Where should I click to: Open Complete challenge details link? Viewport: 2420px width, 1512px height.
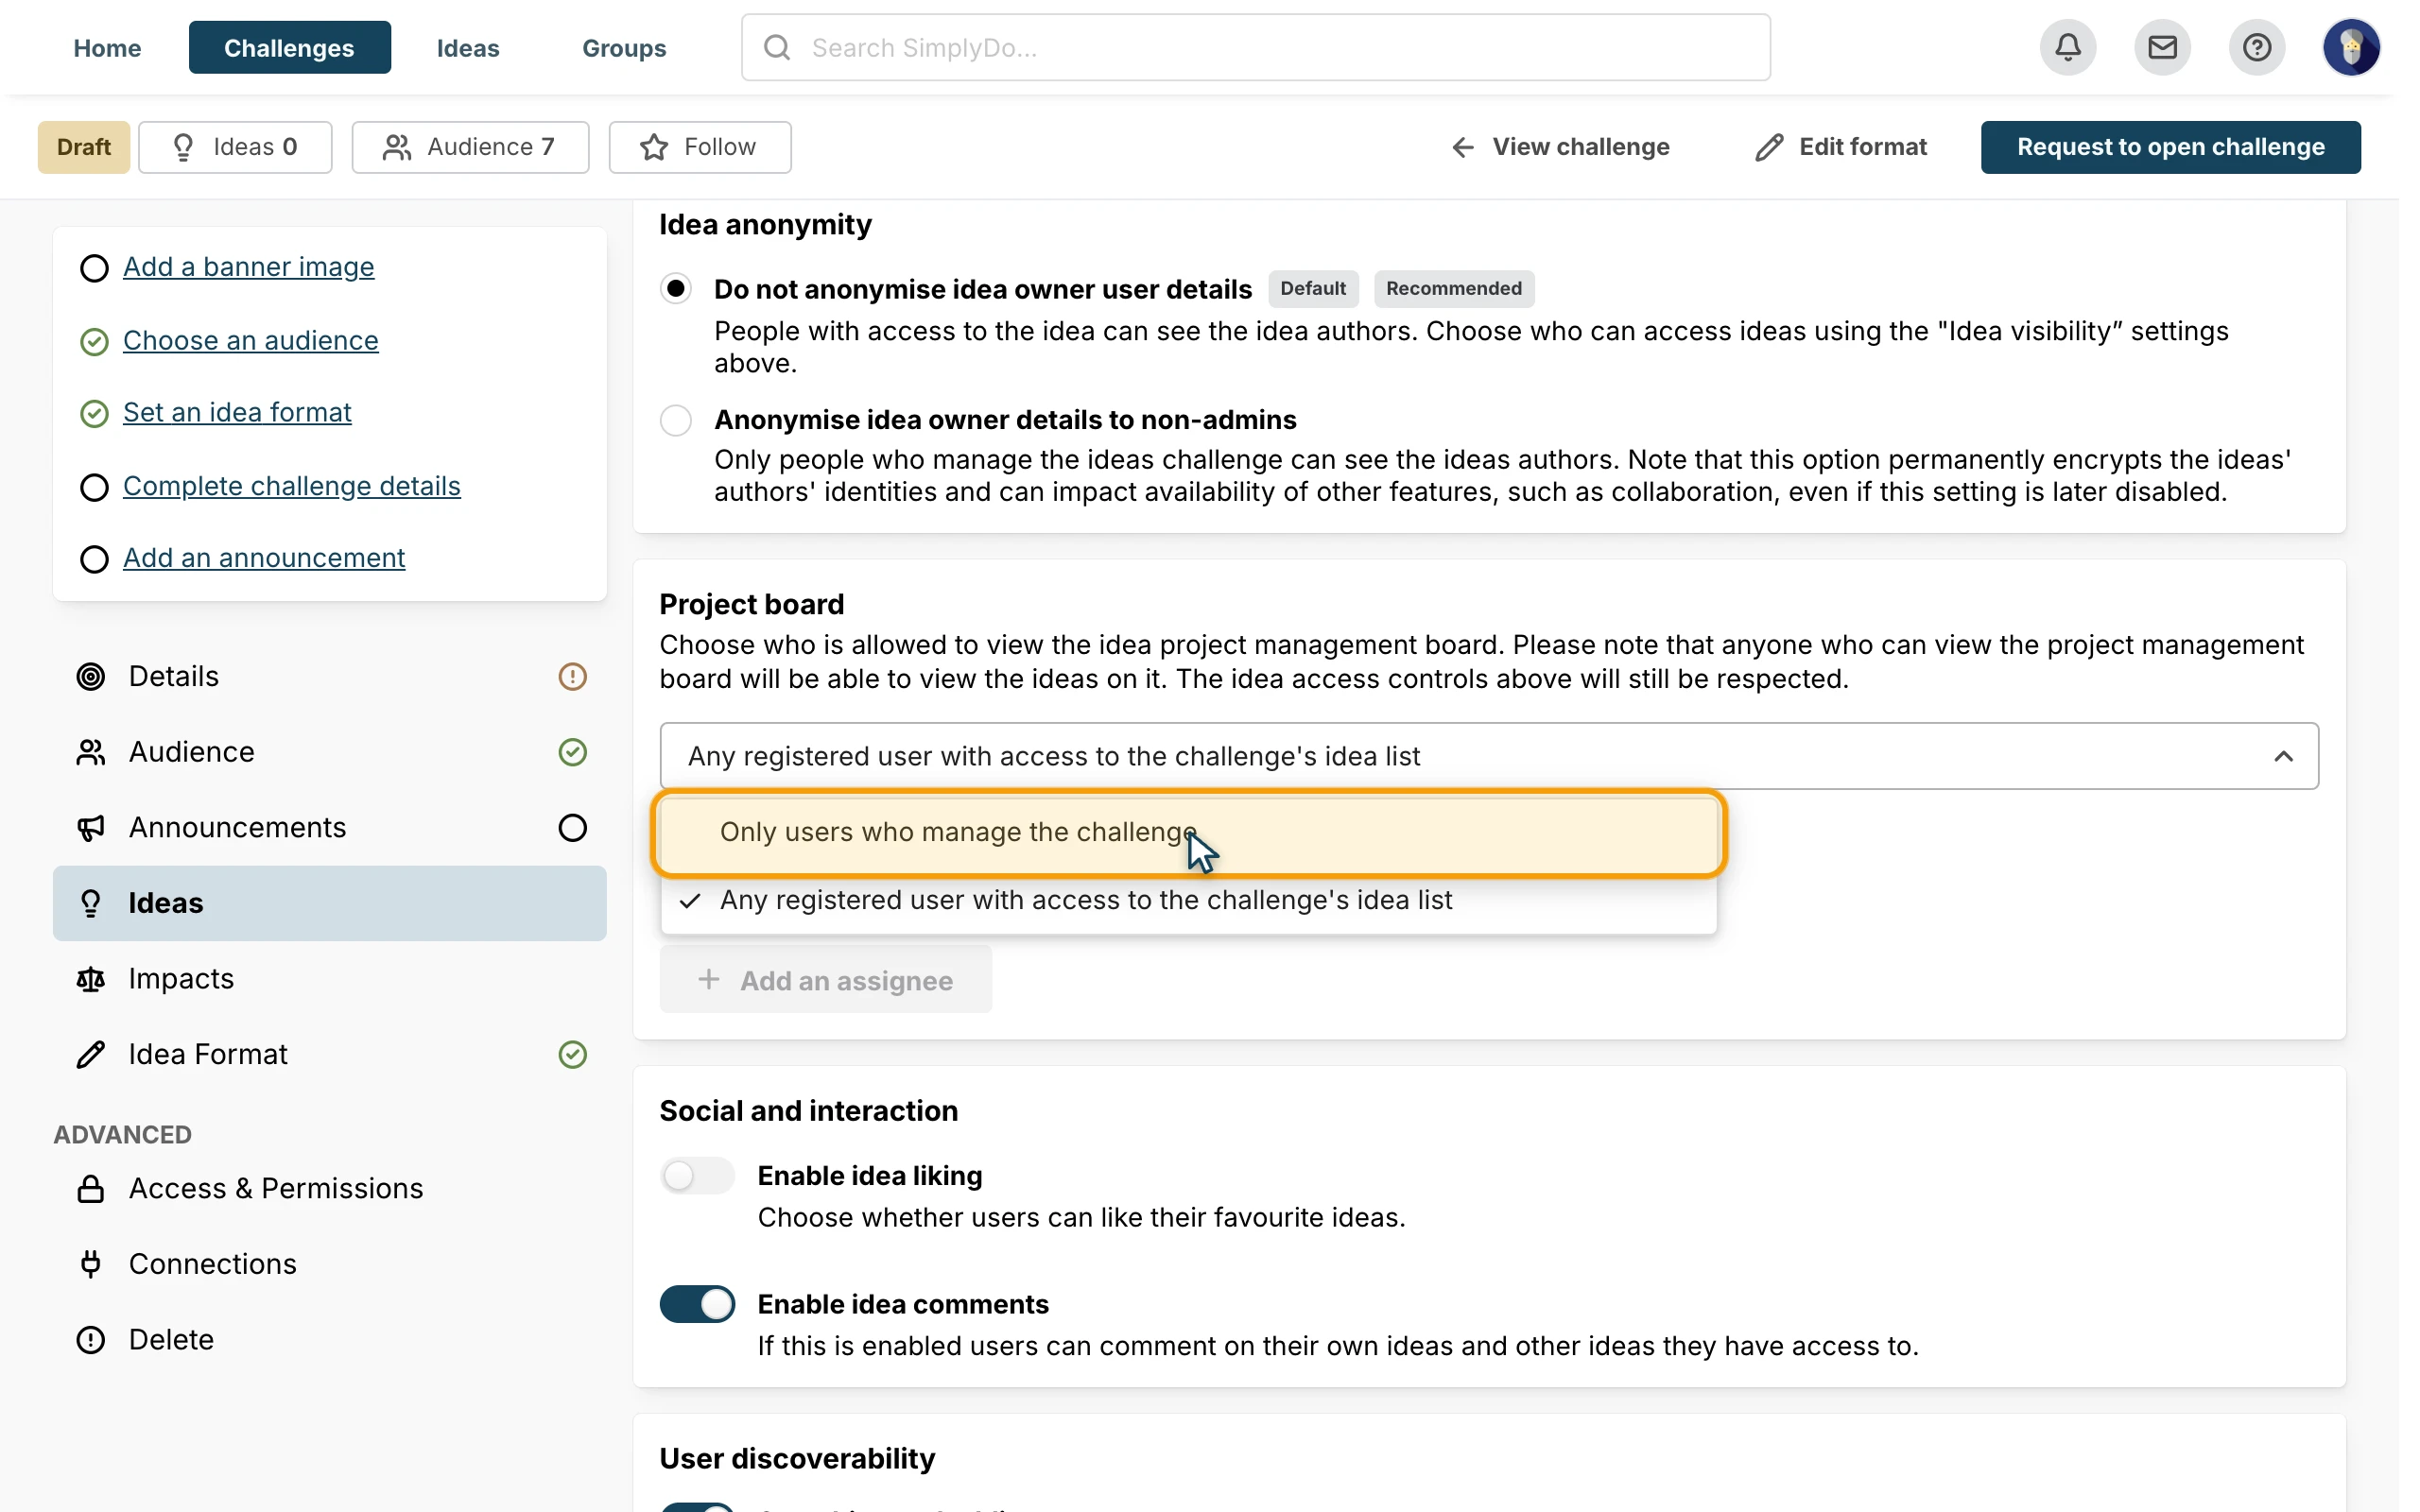tap(292, 486)
